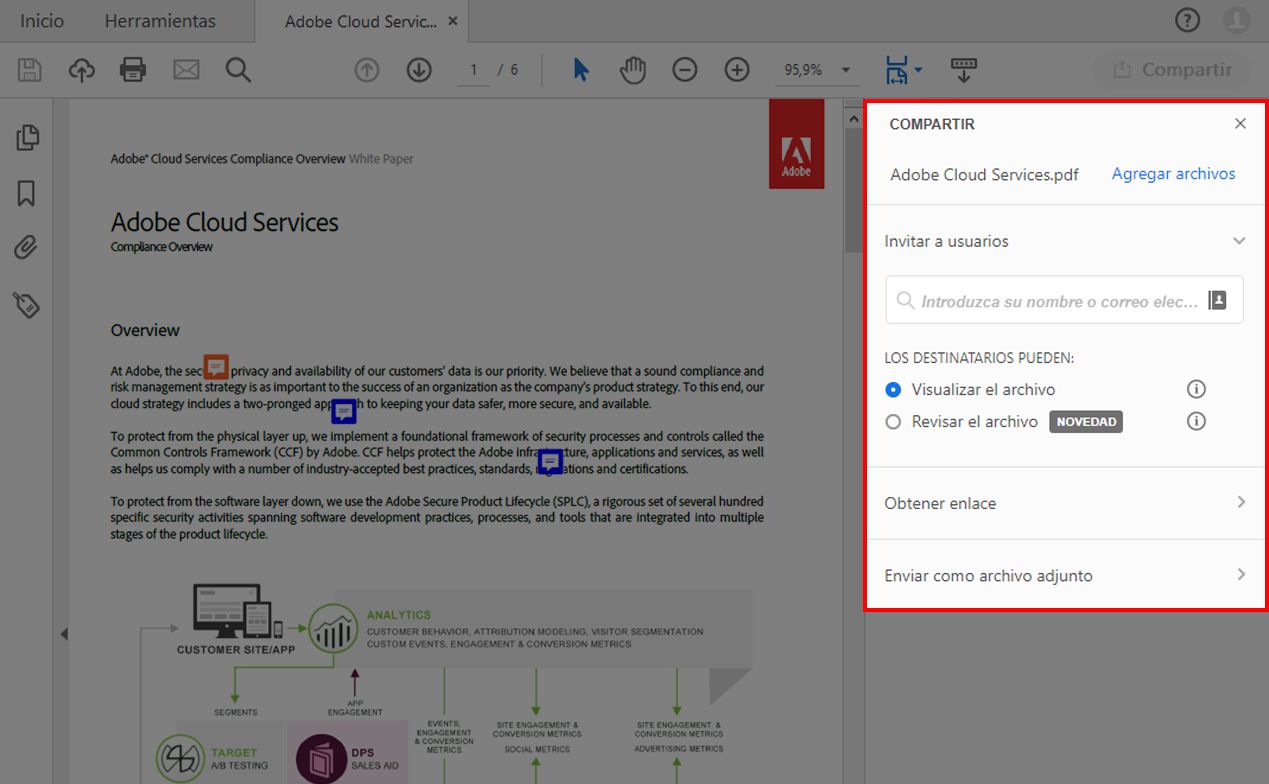Activate the Hand pan tool

click(x=633, y=70)
